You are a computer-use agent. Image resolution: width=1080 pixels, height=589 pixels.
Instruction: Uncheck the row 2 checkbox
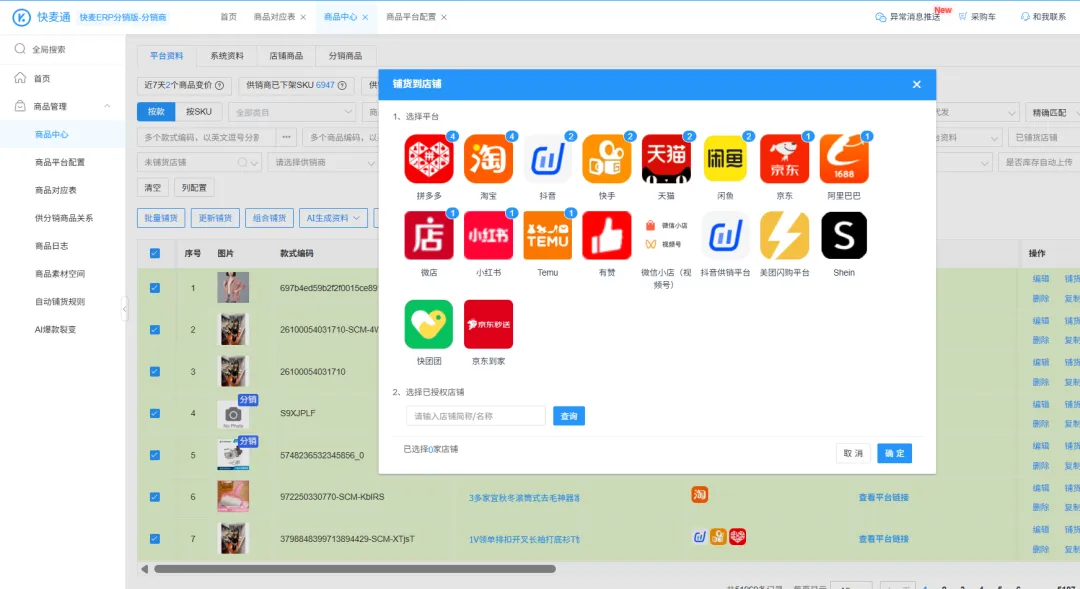(155, 330)
